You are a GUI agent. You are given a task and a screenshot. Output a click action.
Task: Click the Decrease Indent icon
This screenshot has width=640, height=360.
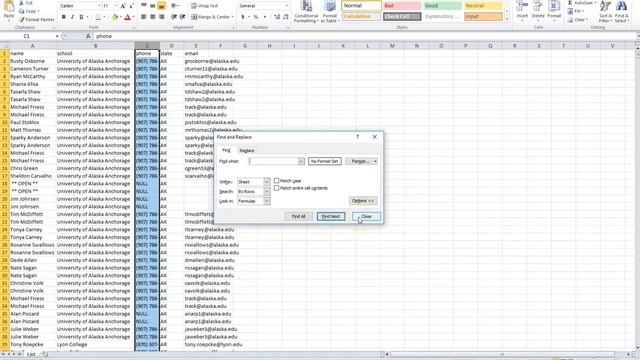[x=173, y=17]
